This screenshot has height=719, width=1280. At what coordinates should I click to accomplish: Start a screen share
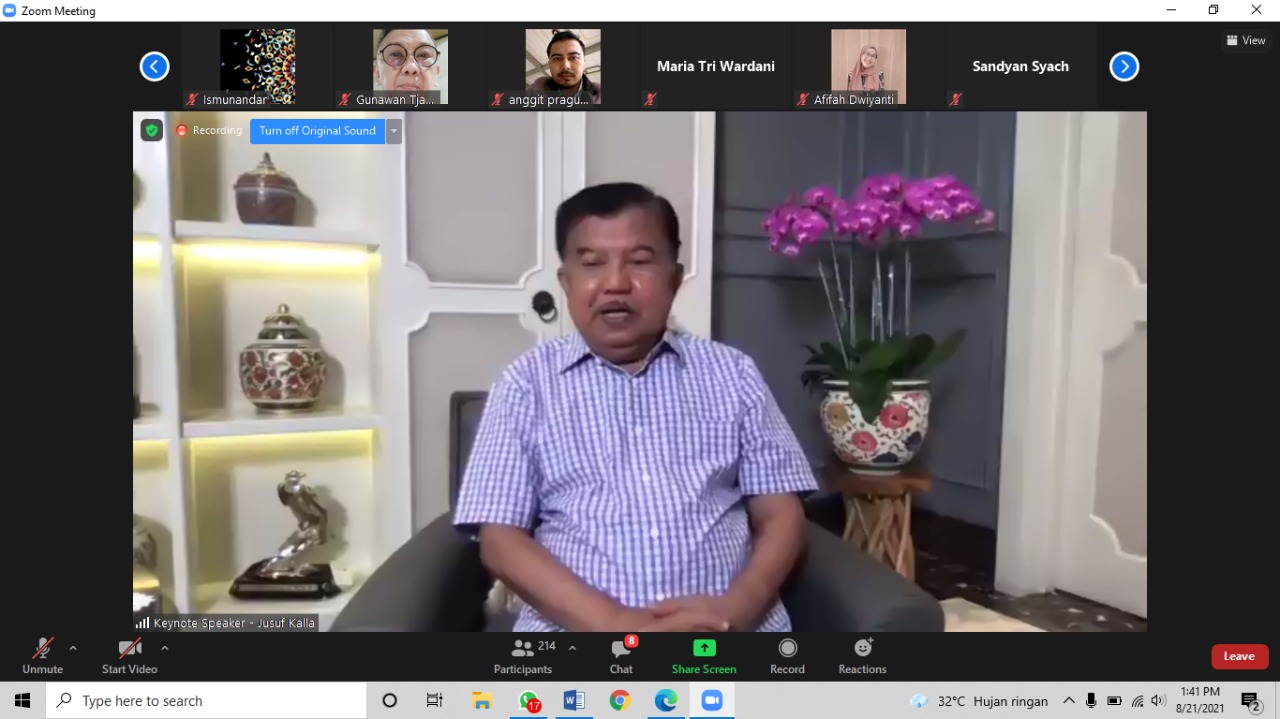pyautogui.click(x=704, y=655)
